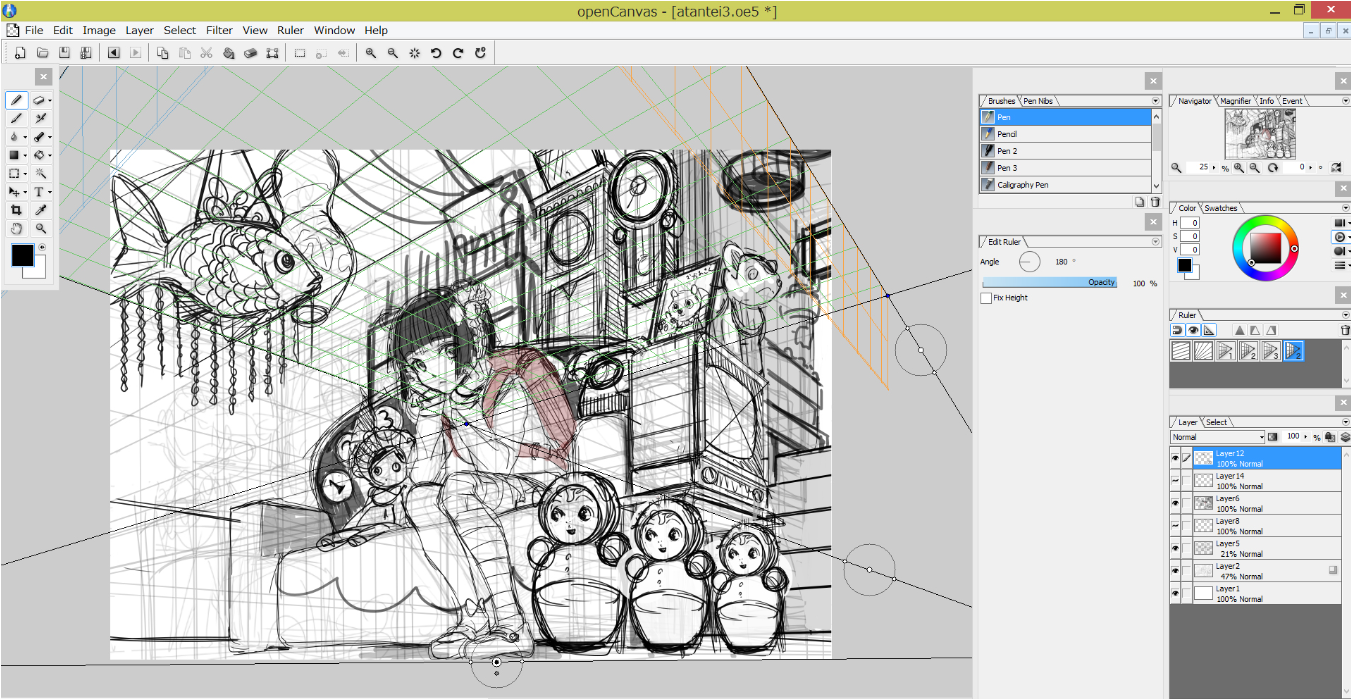The height and width of the screenshot is (699, 1351).
Task: Click the ruler Opacity slider
Action: [x=1050, y=283]
